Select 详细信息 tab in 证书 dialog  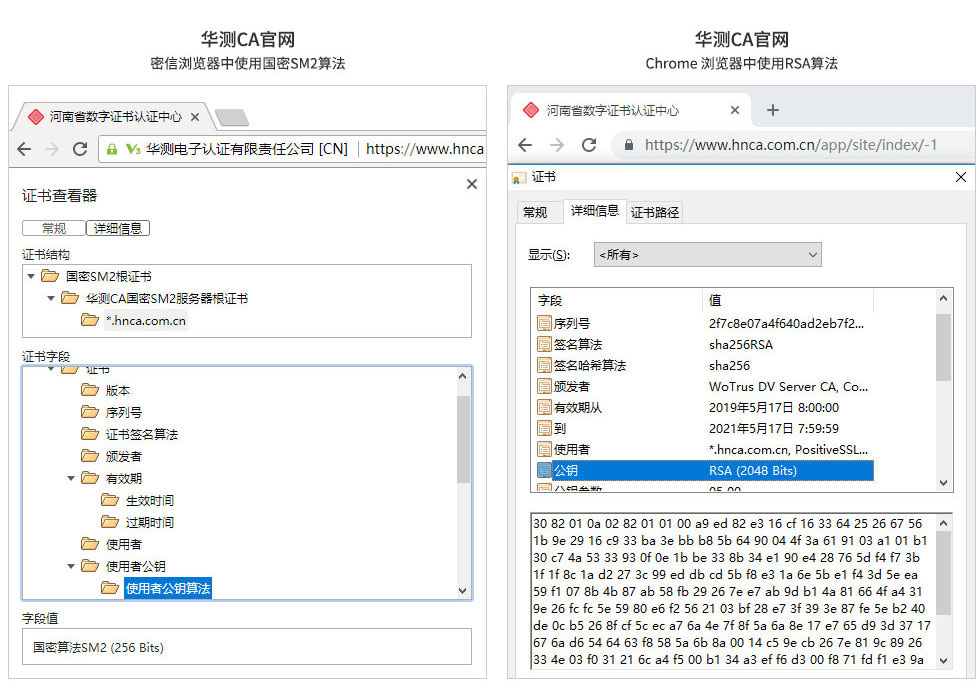[x=594, y=211]
